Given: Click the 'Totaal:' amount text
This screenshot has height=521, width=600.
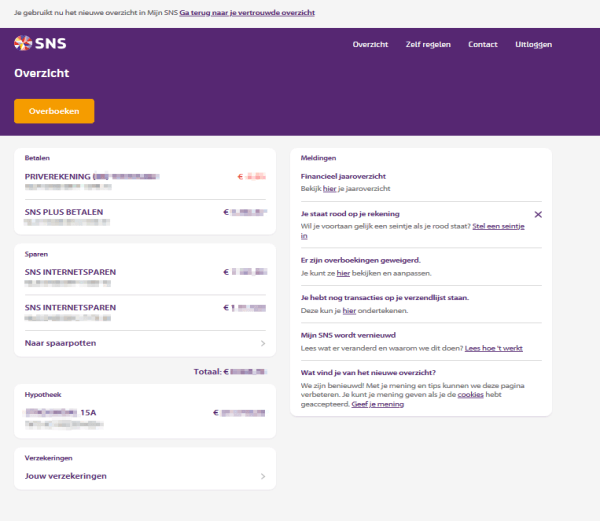Looking at the screenshot, I should [230, 372].
